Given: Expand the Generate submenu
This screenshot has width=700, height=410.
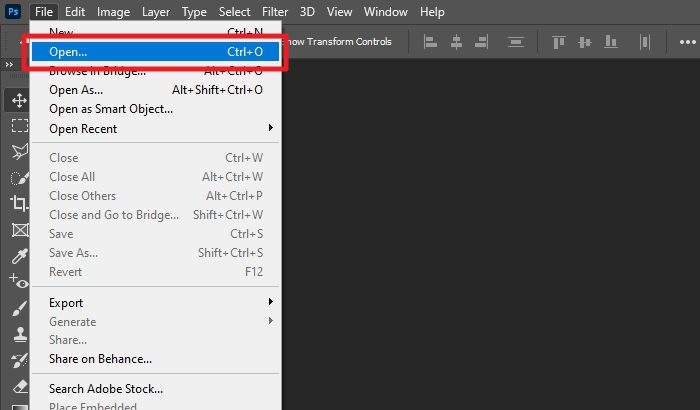Looking at the screenshot, I should pos(271,321).
